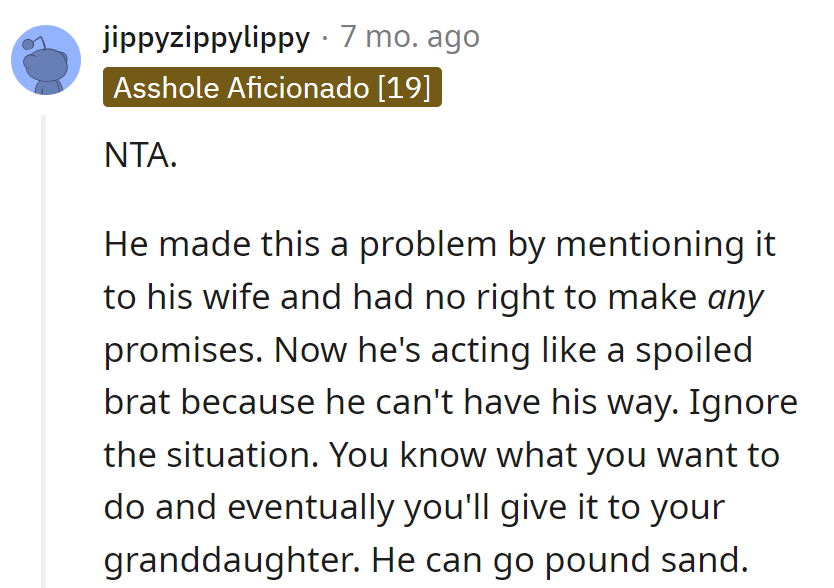Viewport: 834px width, 588px height.
Task: Click the number [19] in the flair
Action: coord(403,88)
